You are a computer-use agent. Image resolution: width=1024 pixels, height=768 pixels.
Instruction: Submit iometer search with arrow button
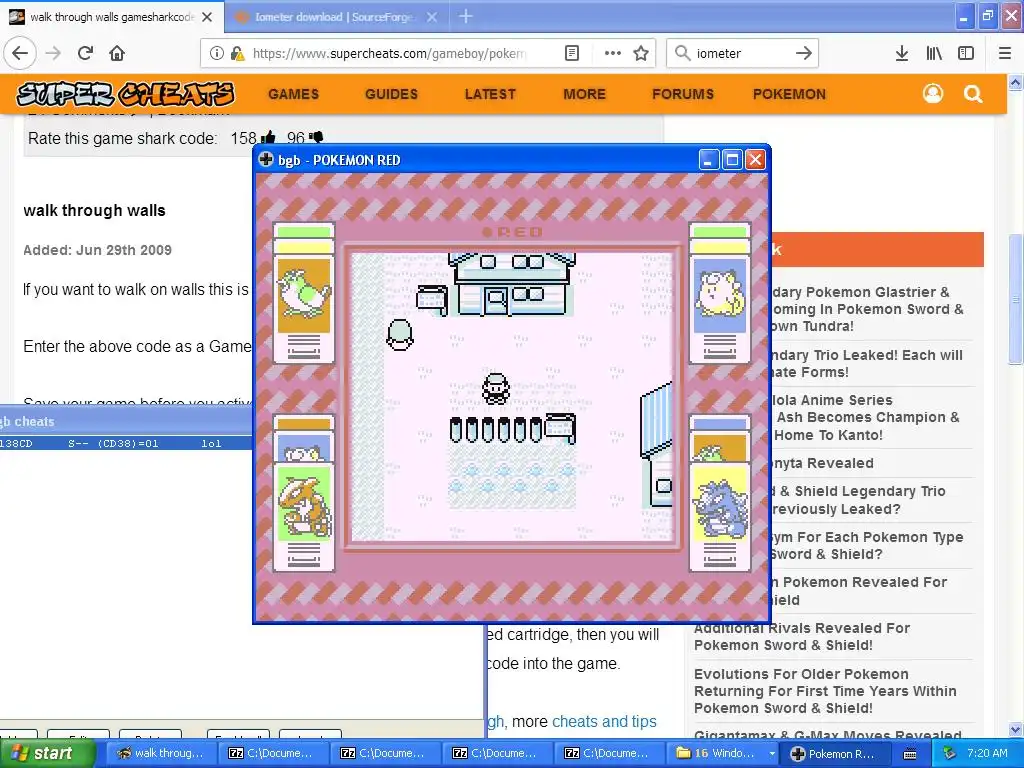tap(804, 53)
